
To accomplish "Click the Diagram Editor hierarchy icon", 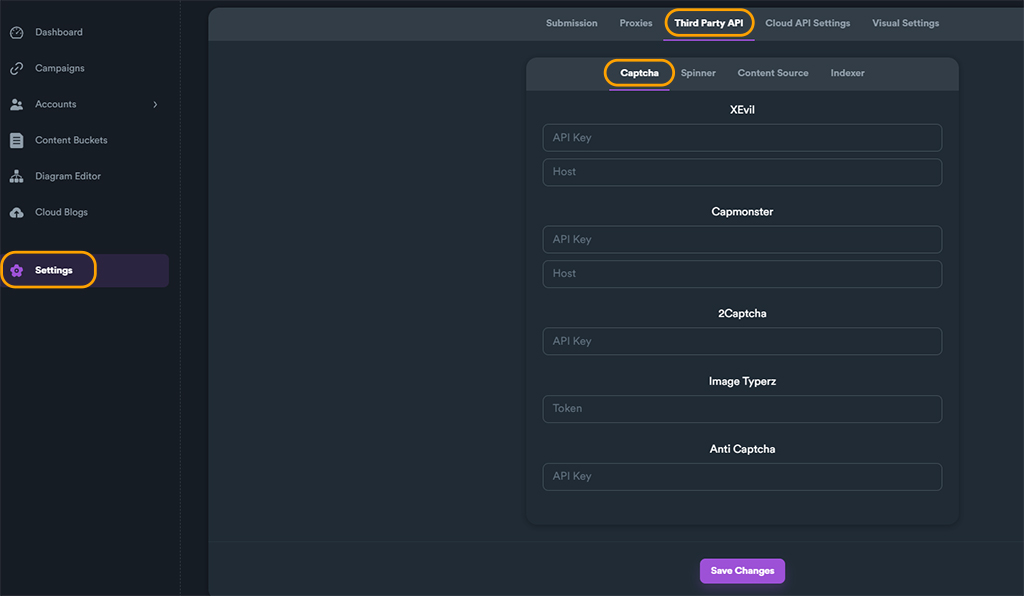I will pyautogui.click(x=17, y=176).
